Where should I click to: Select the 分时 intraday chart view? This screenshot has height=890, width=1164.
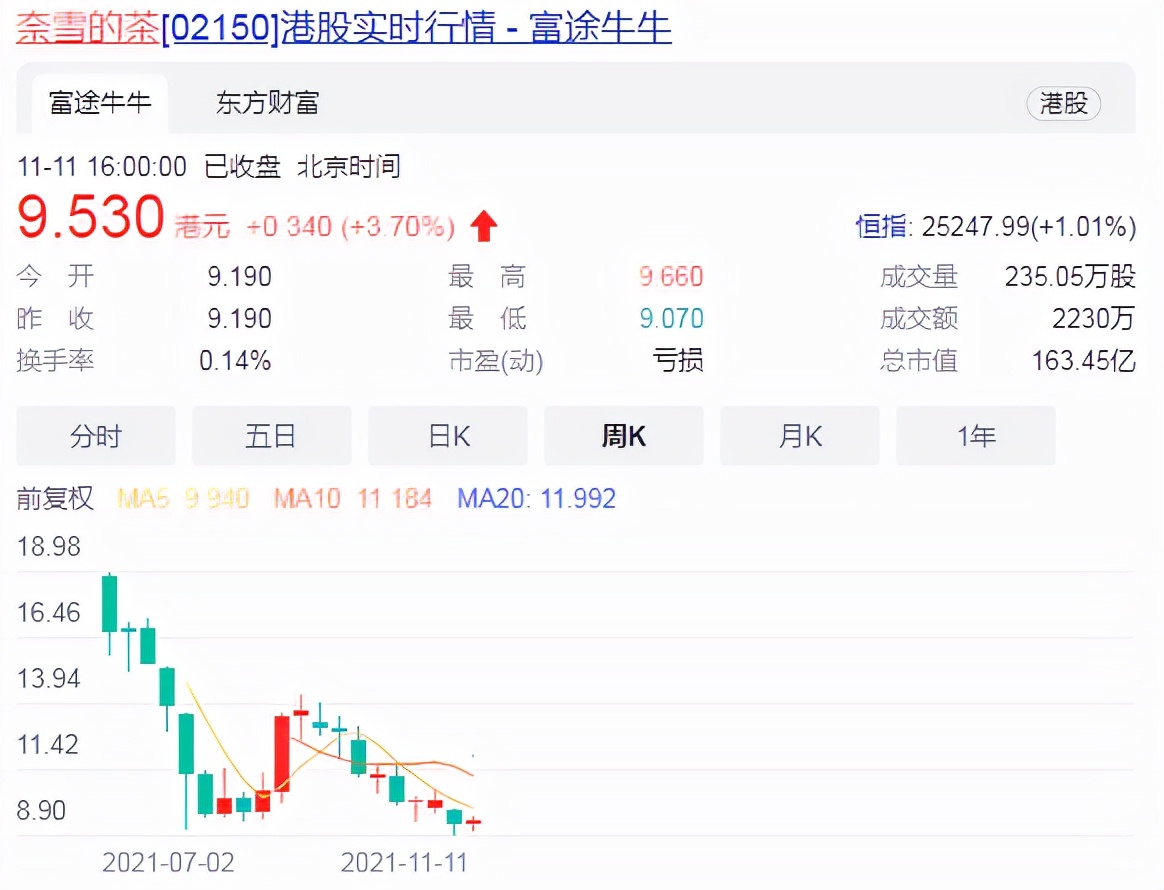pyautogui.click(x=95, y=435)
